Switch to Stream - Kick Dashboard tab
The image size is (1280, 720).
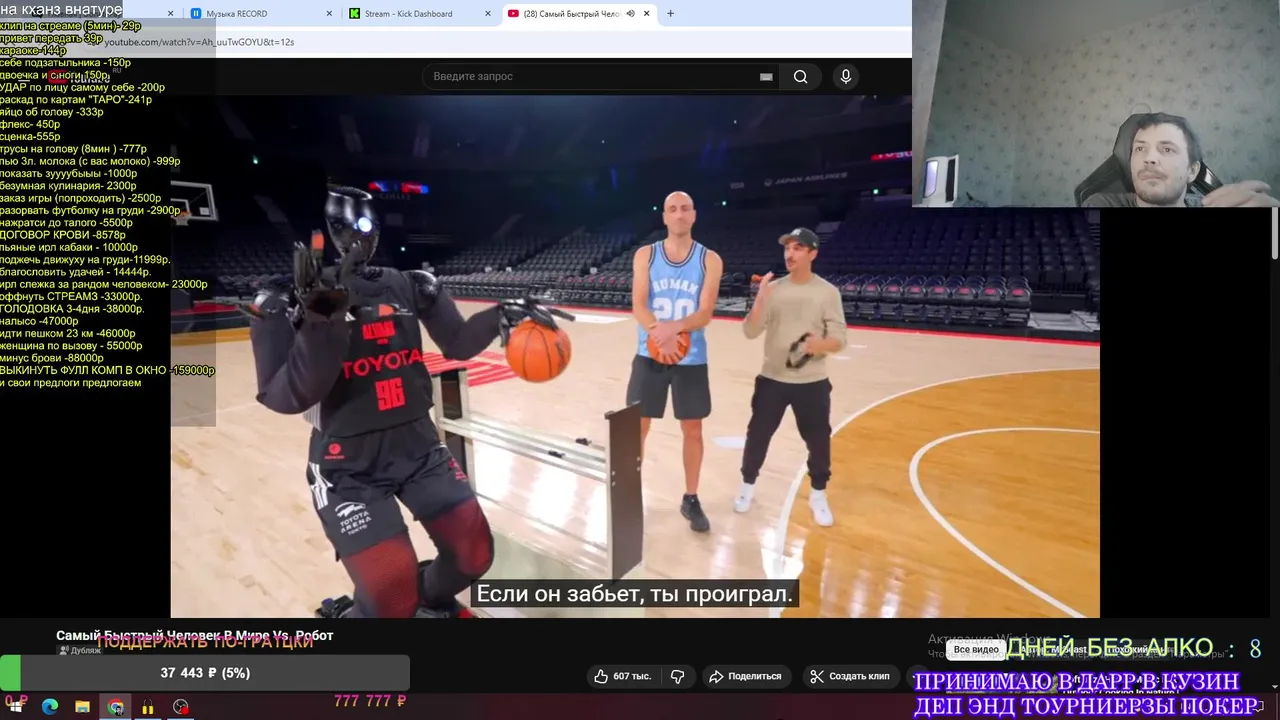pyautogui.click(x=418, y=14)
